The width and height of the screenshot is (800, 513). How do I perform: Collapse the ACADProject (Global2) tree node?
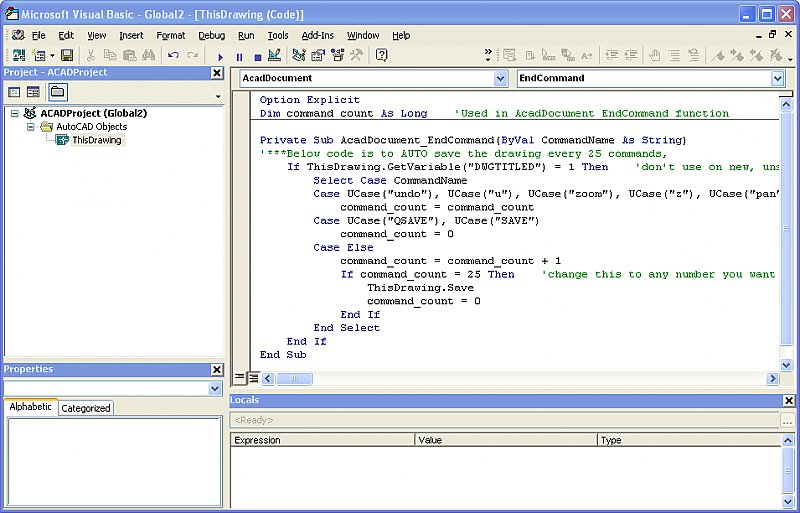(x=15, y=114)
